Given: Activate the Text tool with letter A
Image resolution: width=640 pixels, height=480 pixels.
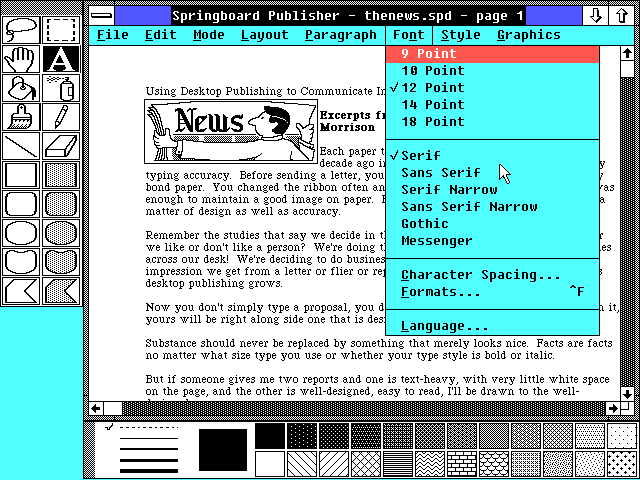Looking at the screenshot, I should [x=61, y=59].
